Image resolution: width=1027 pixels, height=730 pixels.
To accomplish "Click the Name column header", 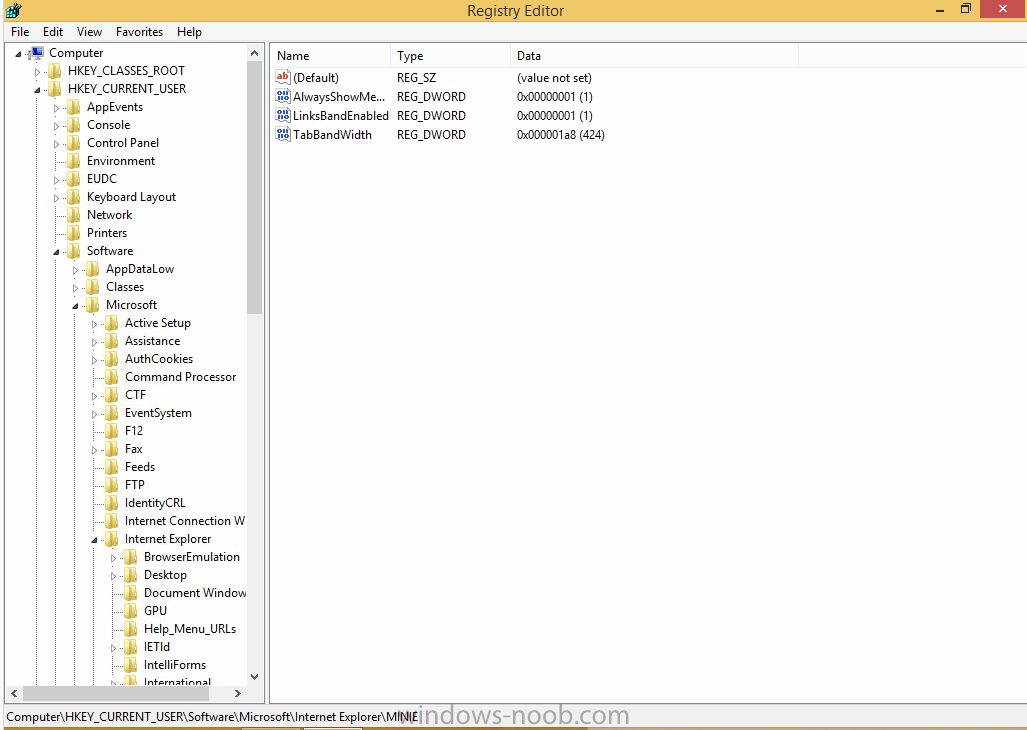I will pos(331,56).
